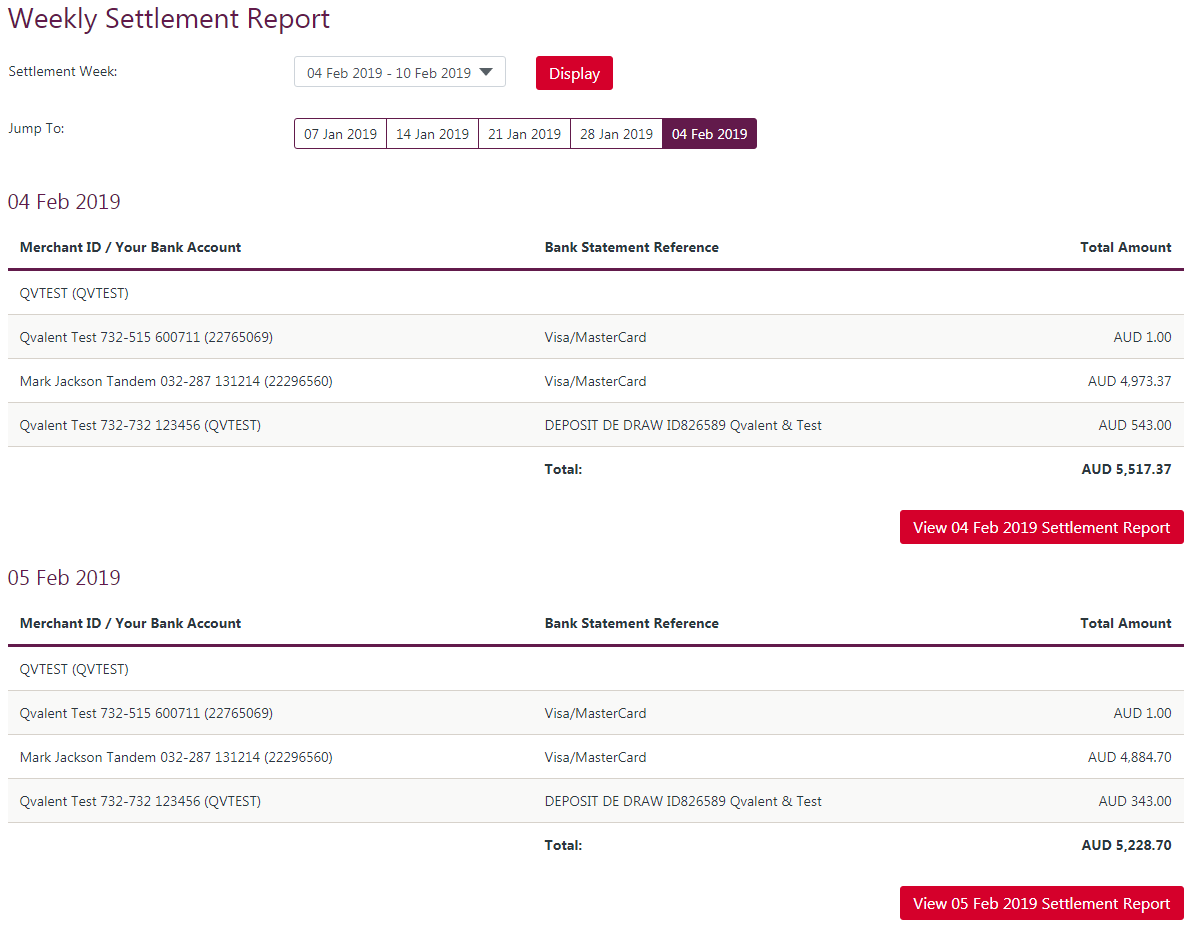Click the AUD 5,517.37 total amount

coord(1126,469)
